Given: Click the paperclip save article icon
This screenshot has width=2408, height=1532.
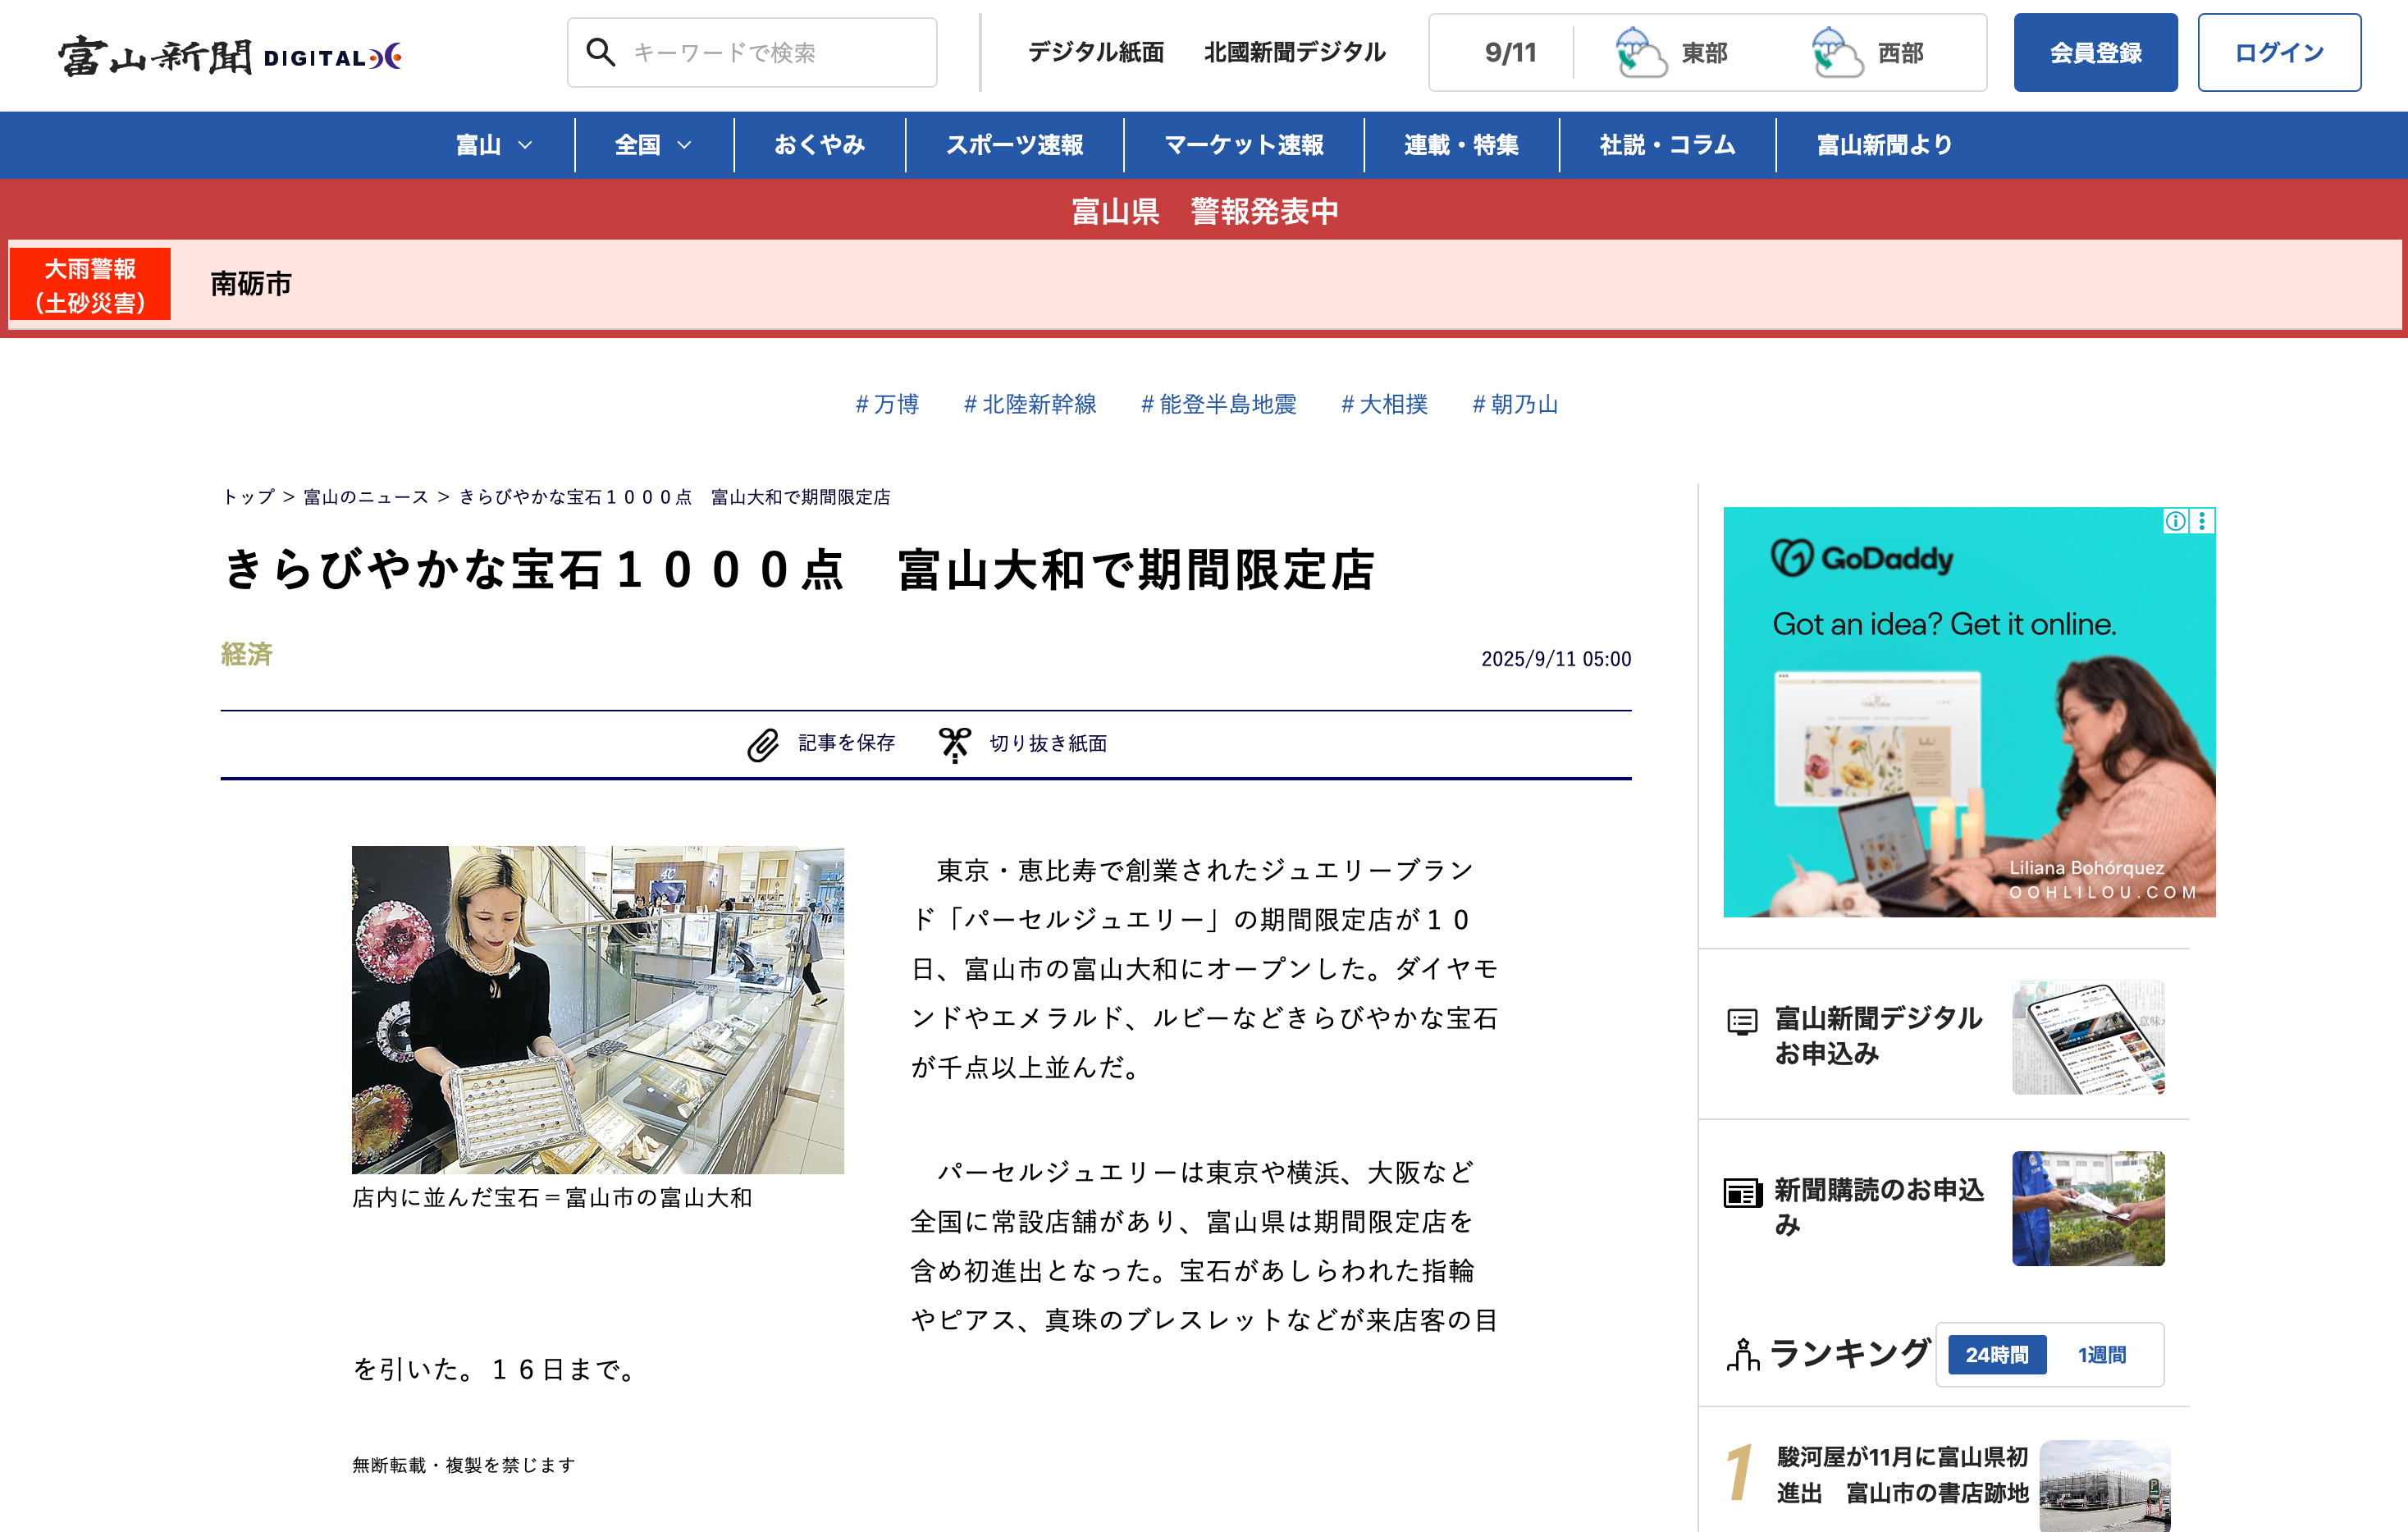Looking at the screenshot, I should point(763,744).
